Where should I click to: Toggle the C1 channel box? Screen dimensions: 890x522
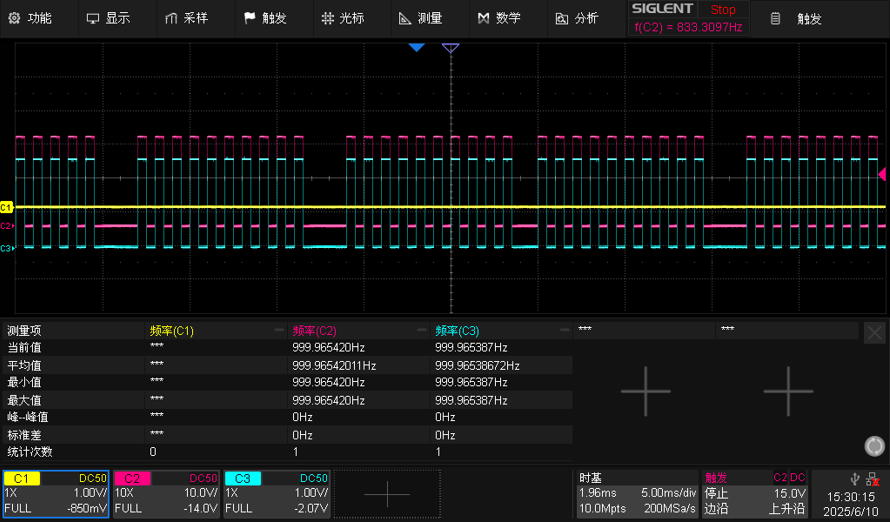pyautogui.click(x=56, y=494)
